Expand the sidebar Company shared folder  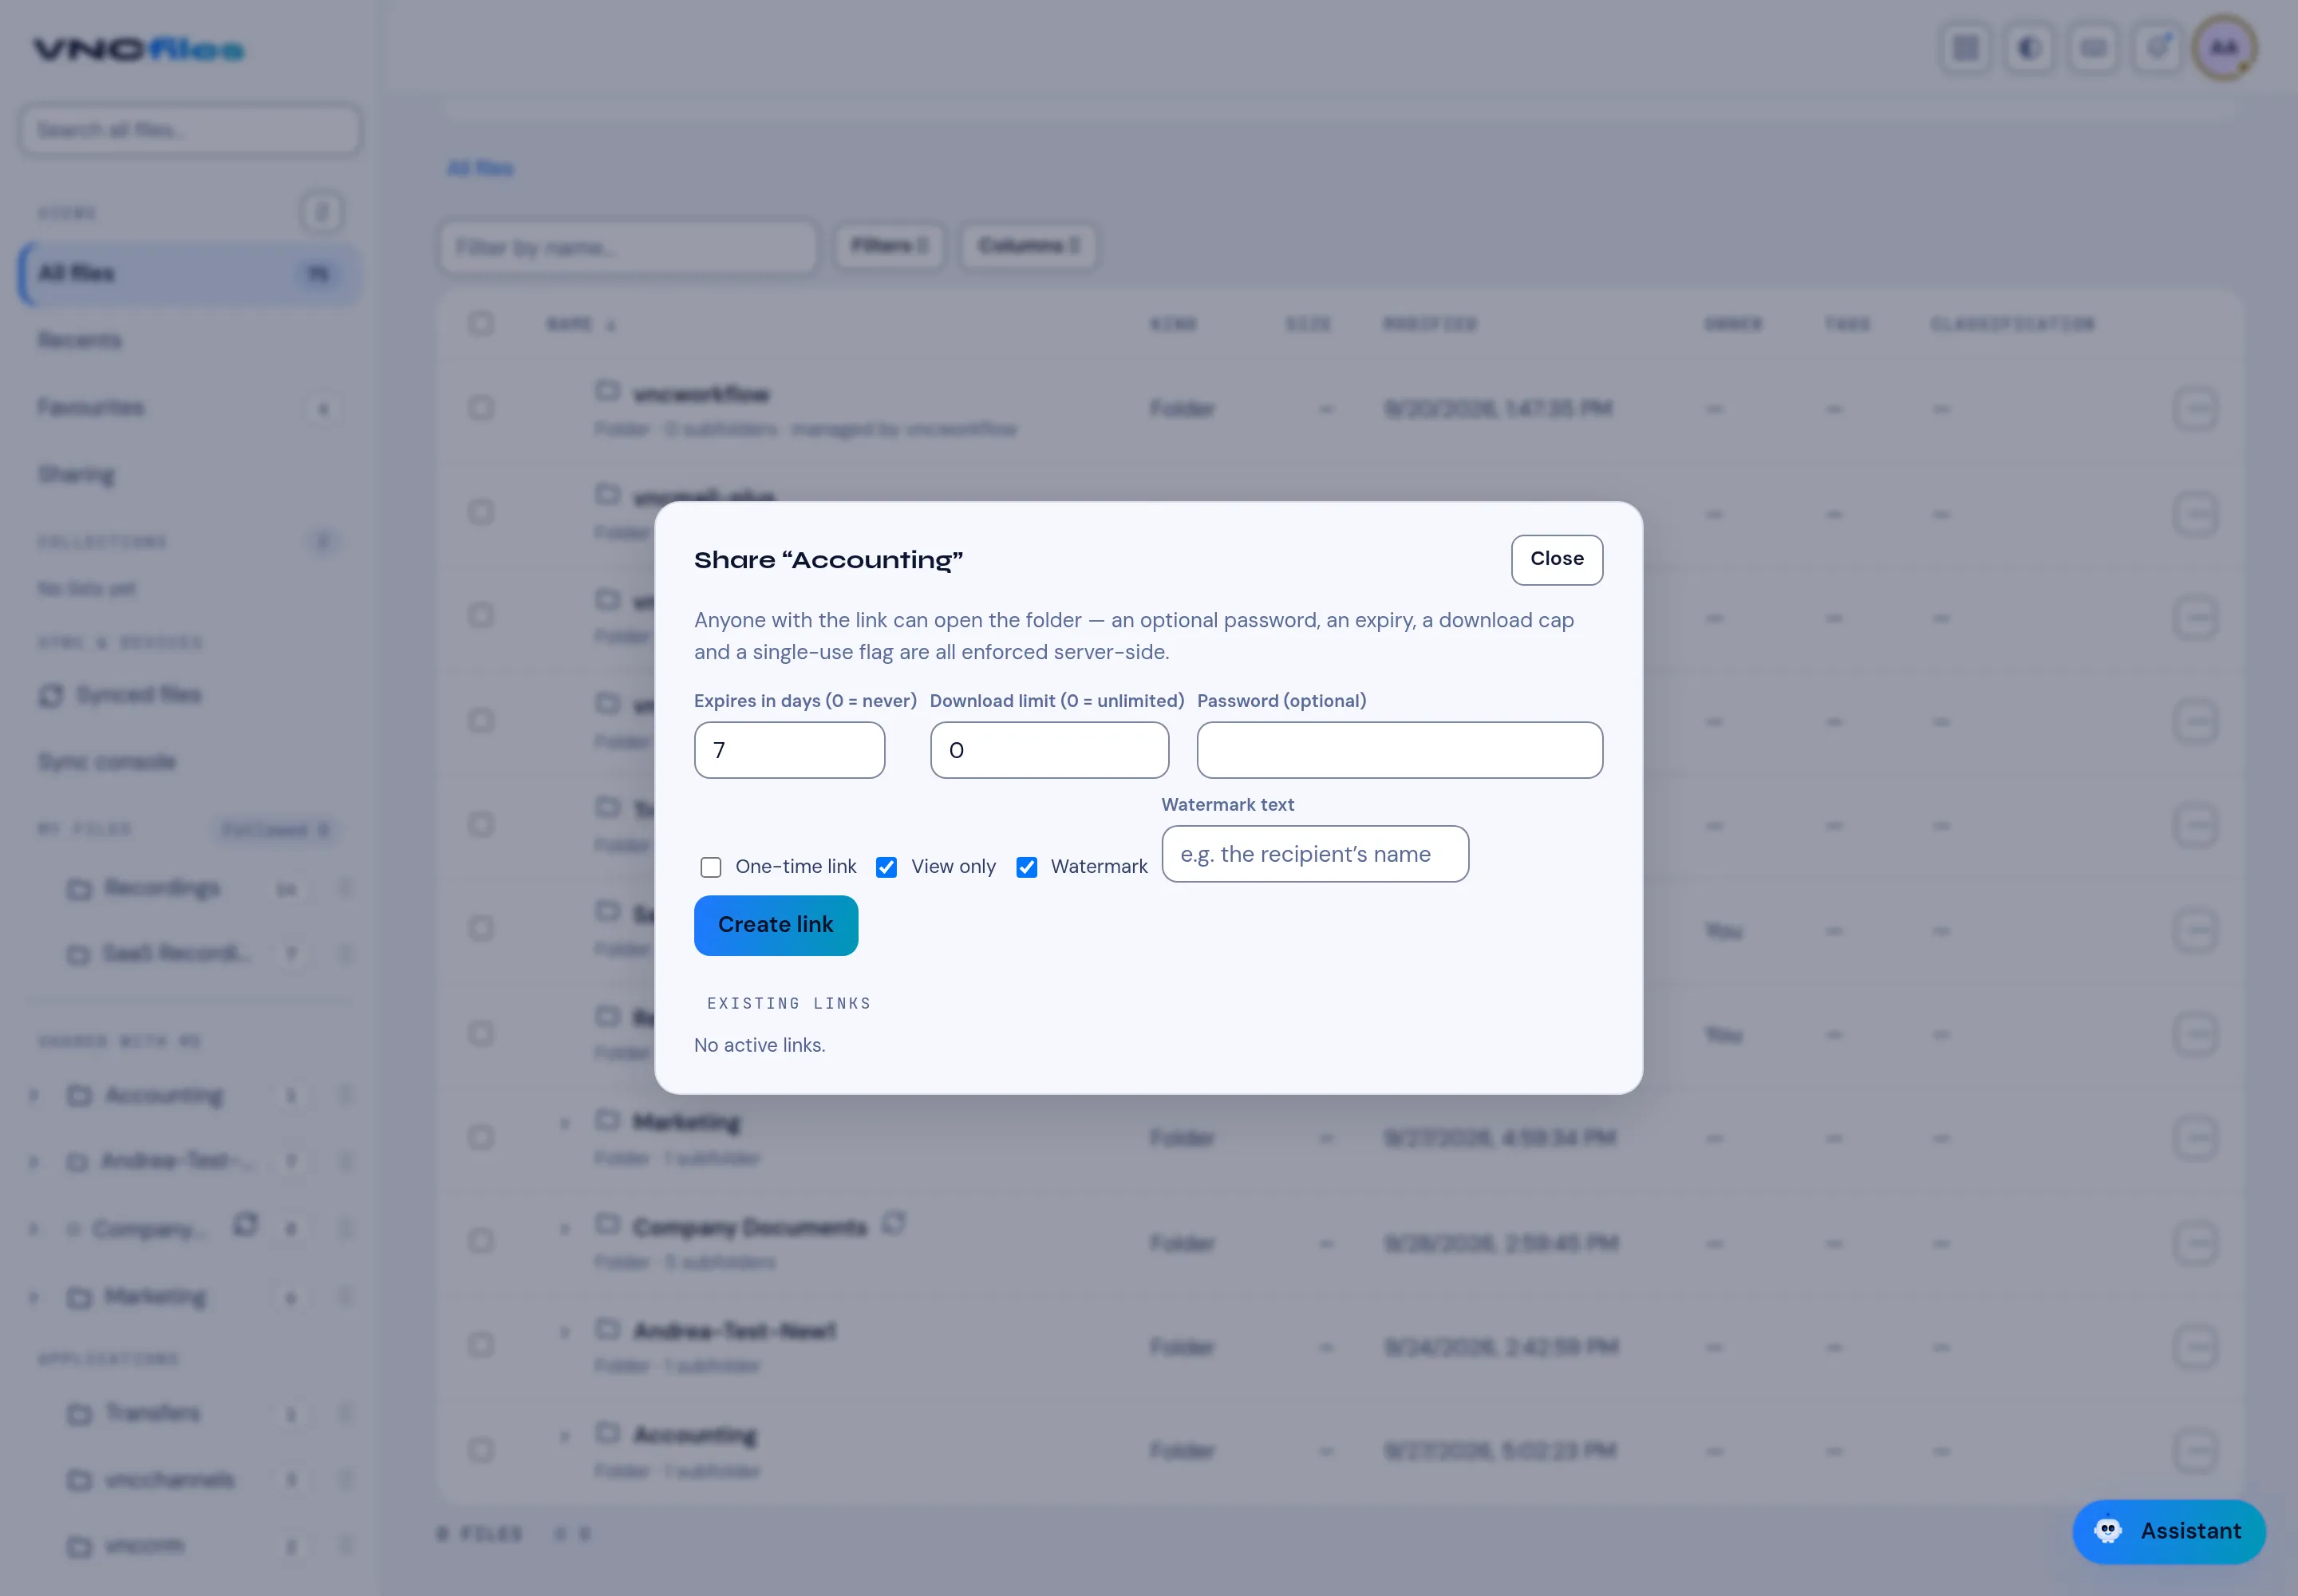point(33,1228)
